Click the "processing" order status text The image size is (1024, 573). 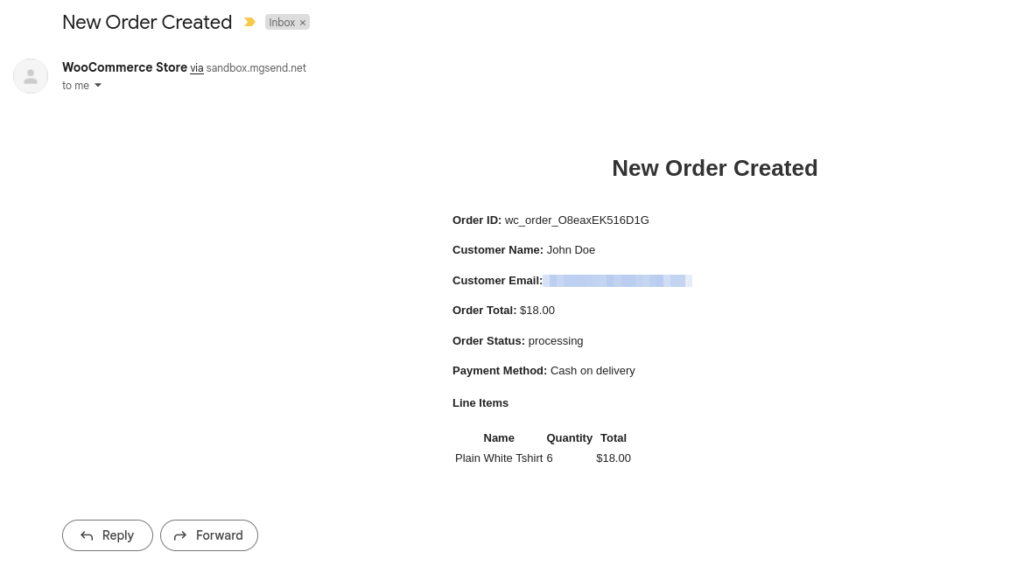coord(555,341)
